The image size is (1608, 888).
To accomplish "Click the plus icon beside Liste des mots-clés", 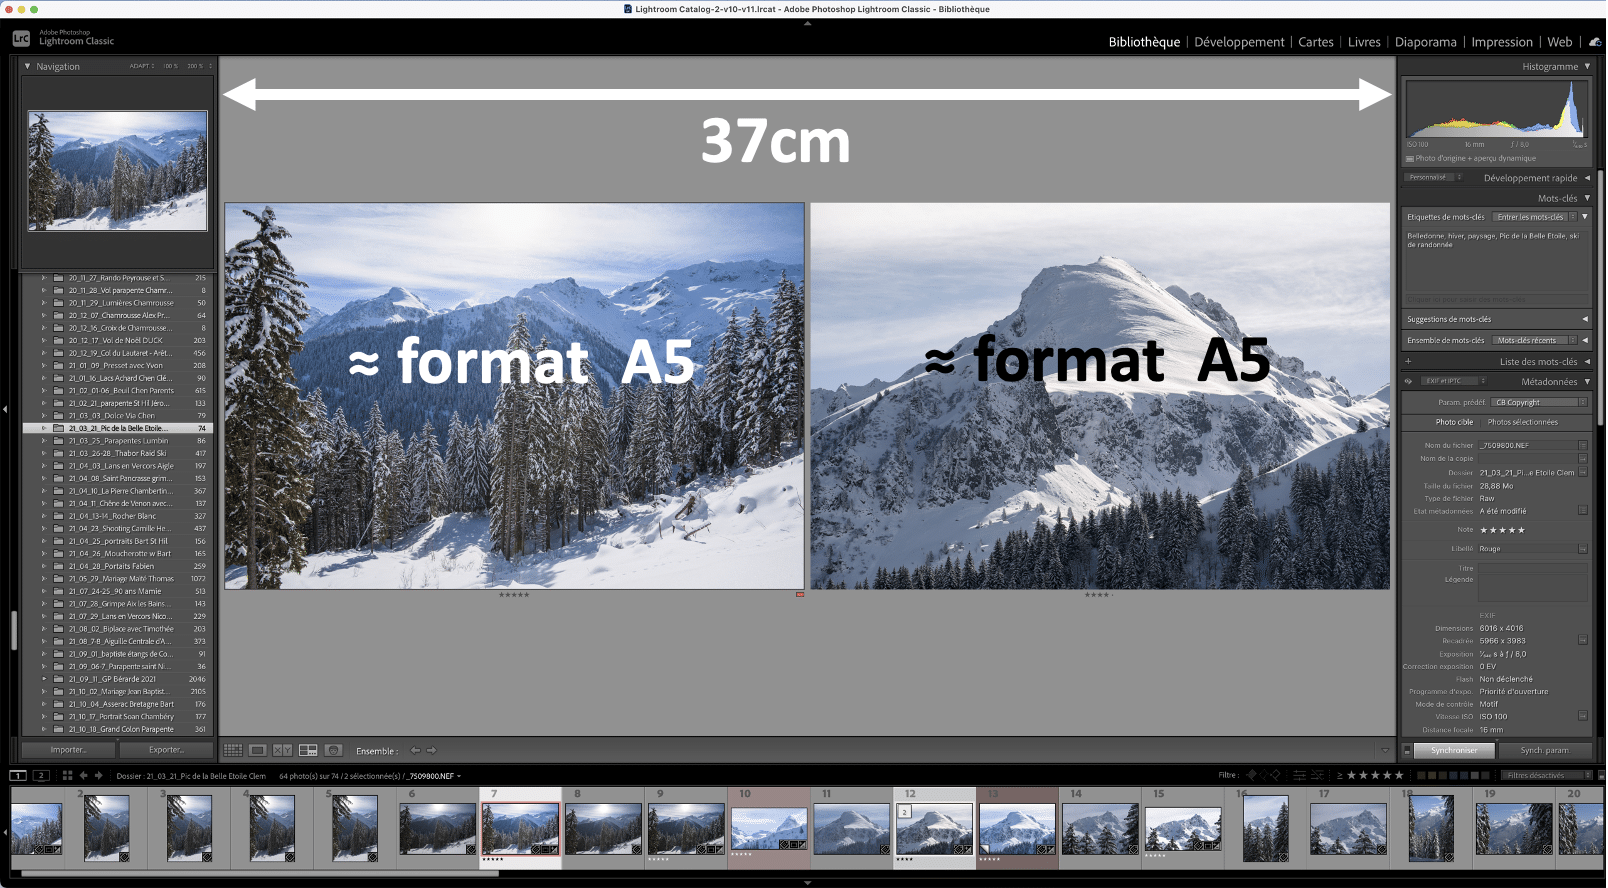I will pyautogui.click(x=1409, y=362).
